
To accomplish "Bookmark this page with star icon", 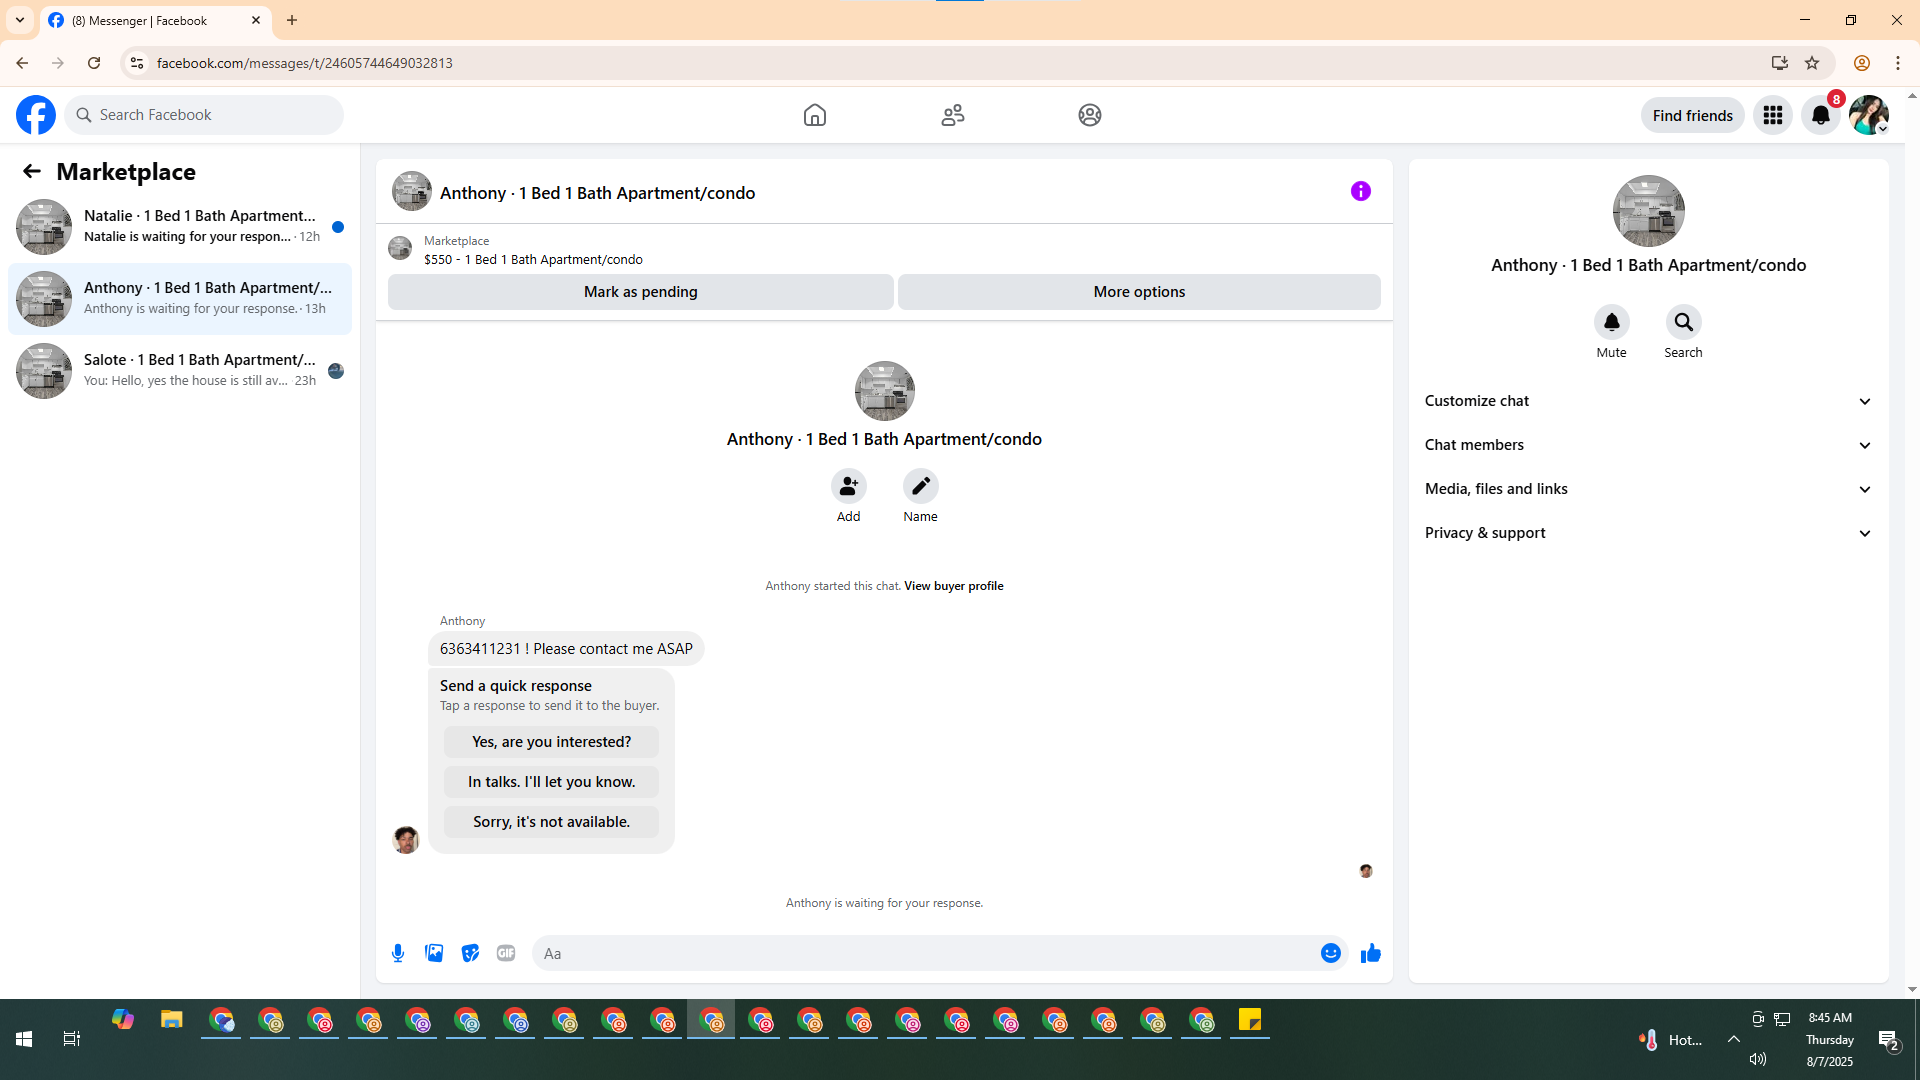I will 1812,63.
